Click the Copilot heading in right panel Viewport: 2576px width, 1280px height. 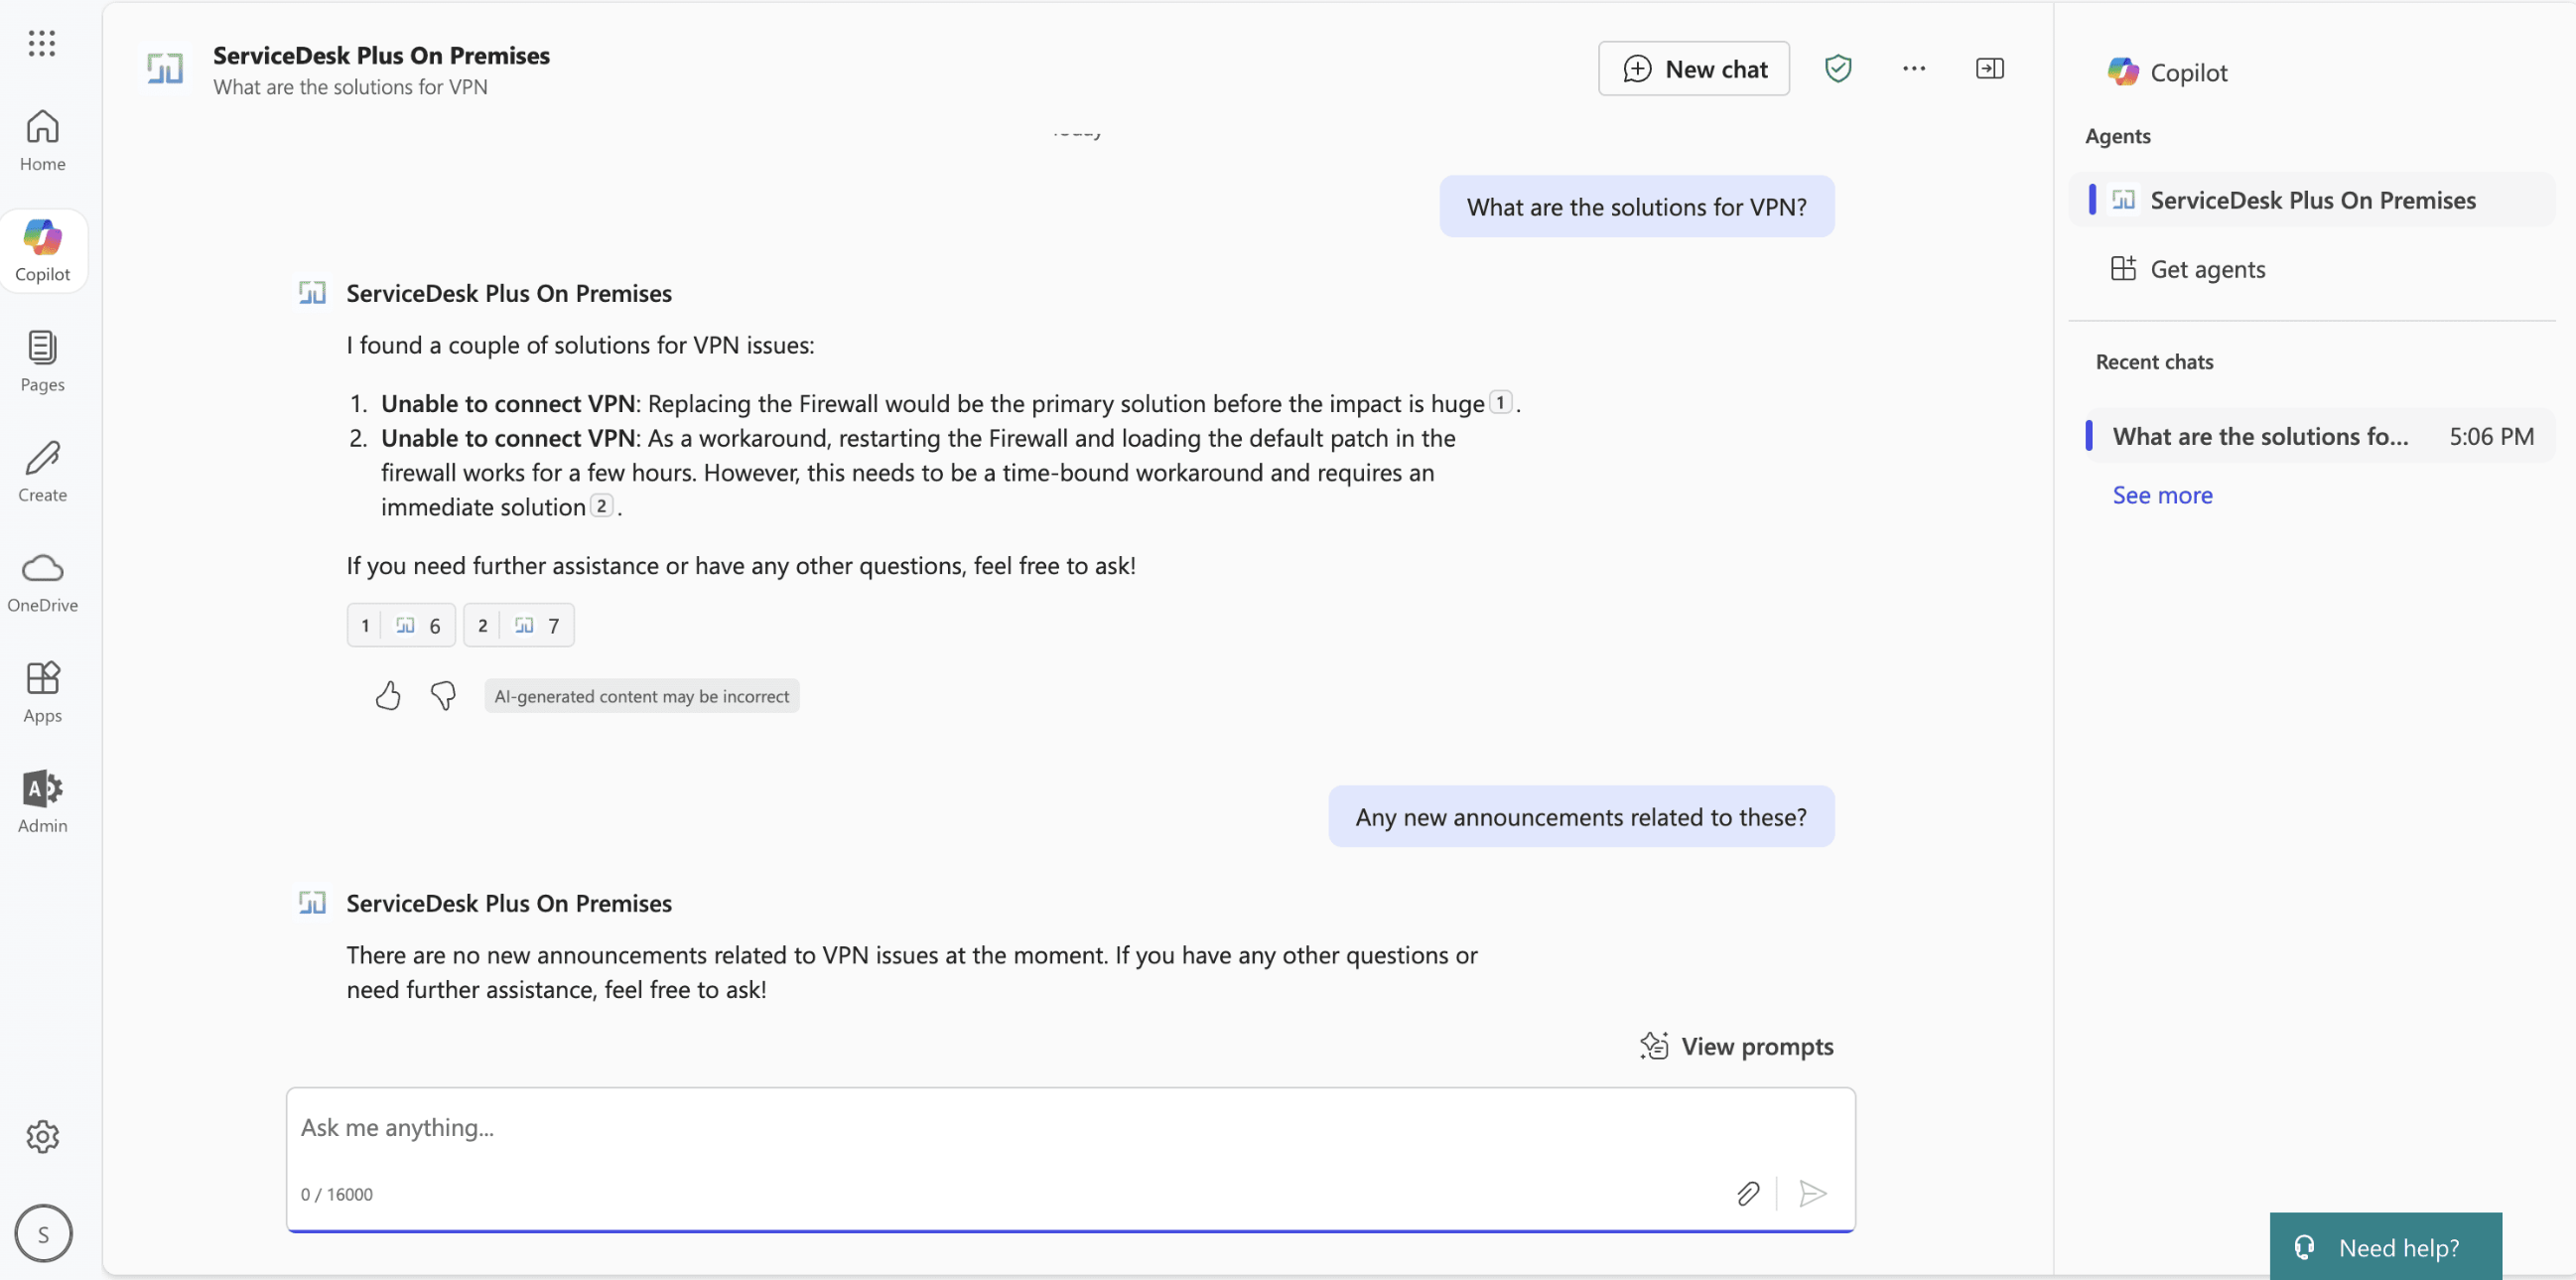pos(2167,72)
